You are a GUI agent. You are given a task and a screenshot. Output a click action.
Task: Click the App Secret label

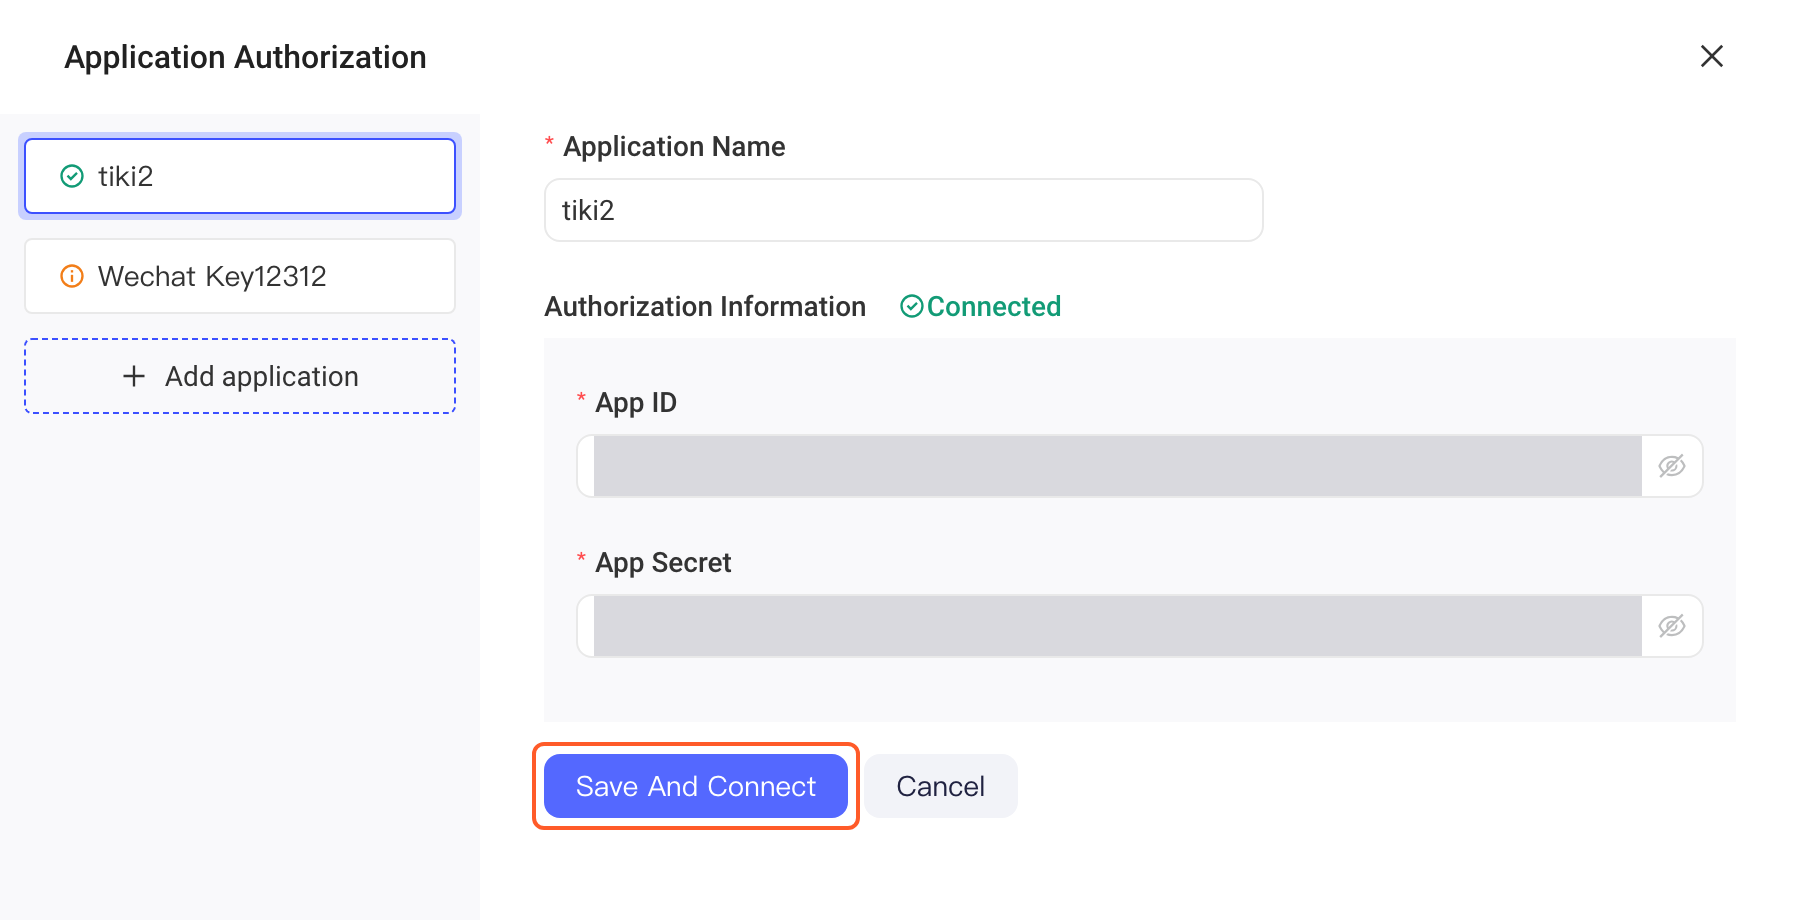tap(663, 563)
